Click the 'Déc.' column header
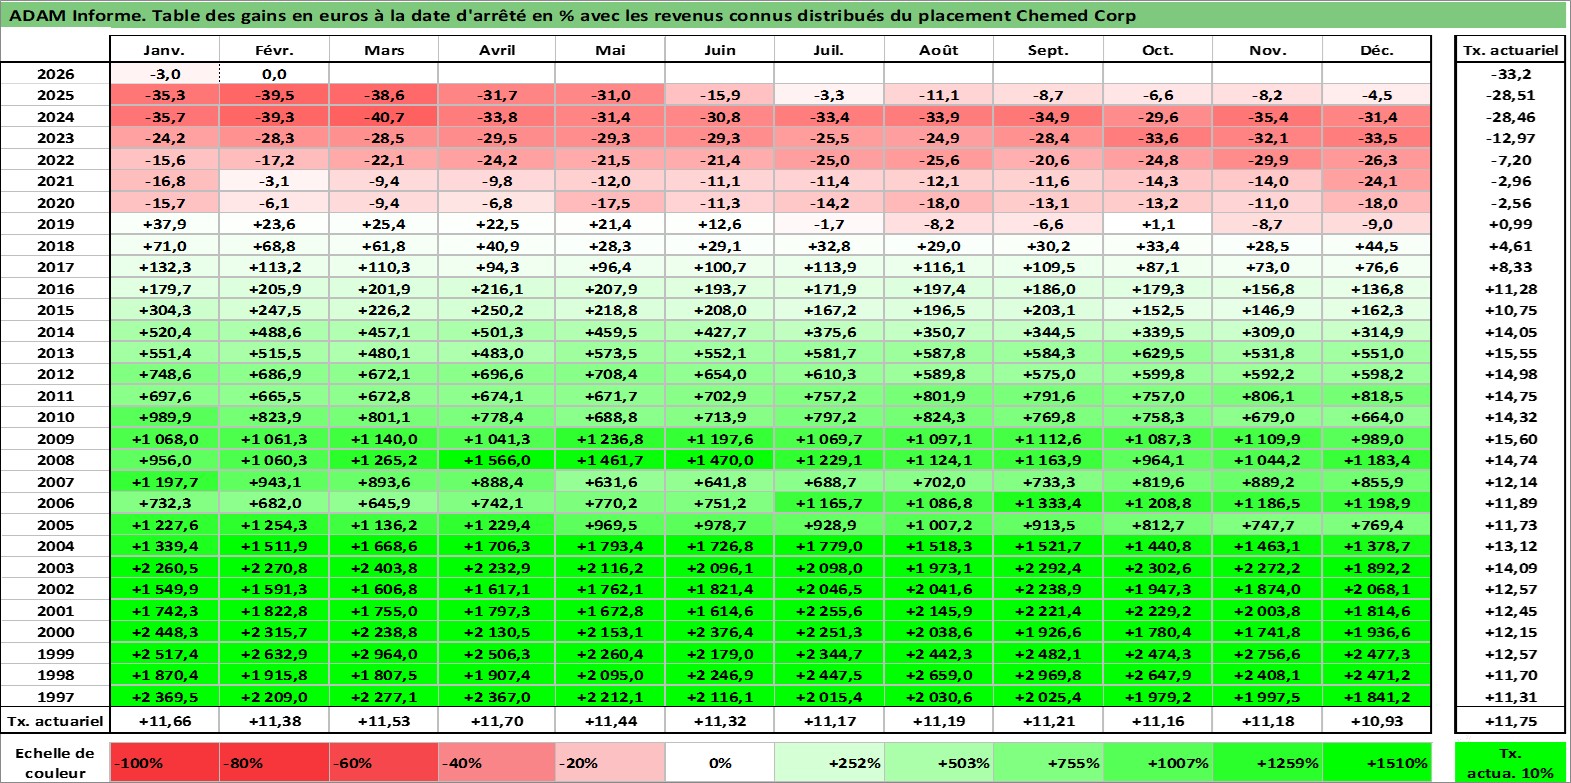The image size is (1571, 783). [x=1377, y=50]
